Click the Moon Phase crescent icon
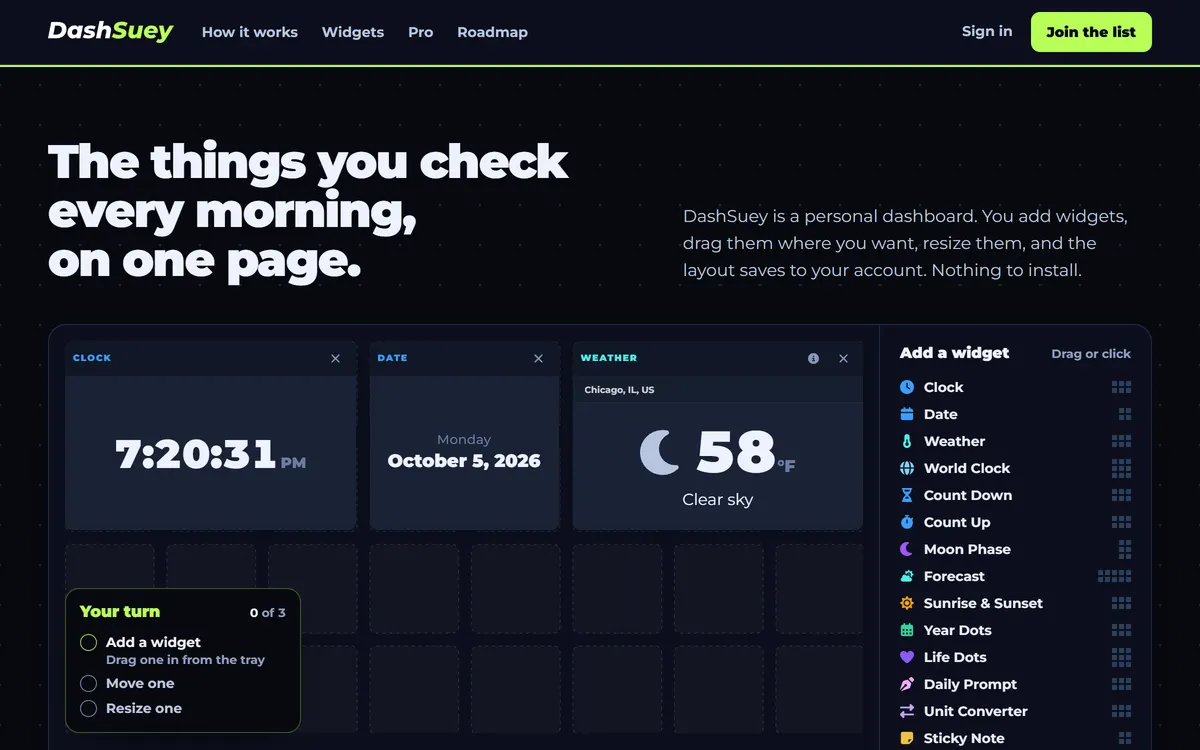The height and width of the screenshot is (750, 1200). pos(907,549)
